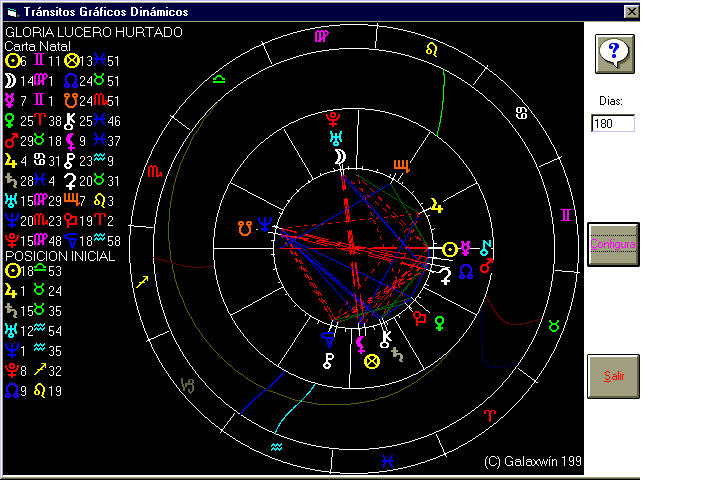Click the red Scorpio sign on the outer ring

154,172
